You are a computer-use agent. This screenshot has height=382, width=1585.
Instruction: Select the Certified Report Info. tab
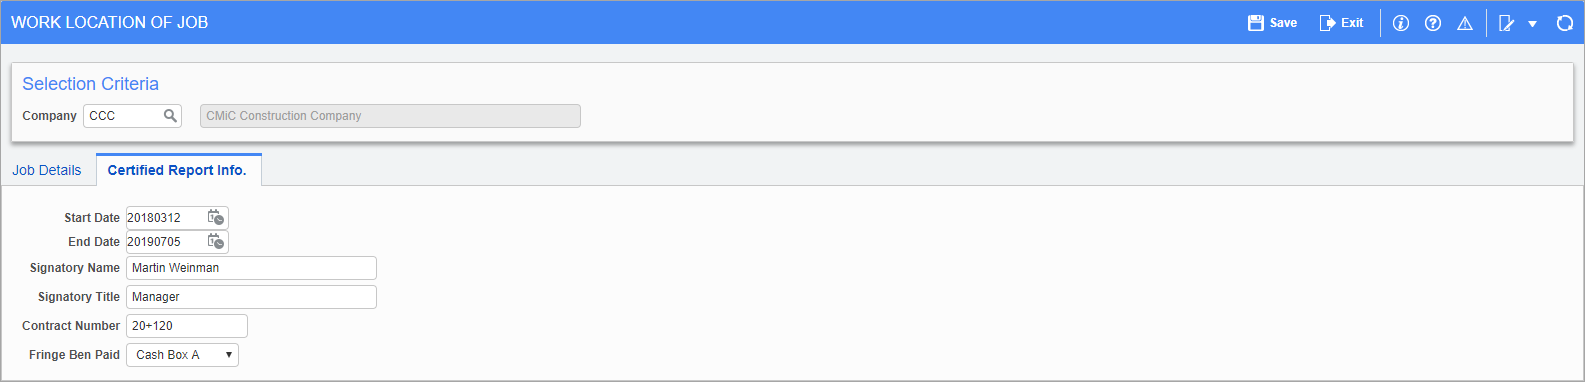pos(177,170)
